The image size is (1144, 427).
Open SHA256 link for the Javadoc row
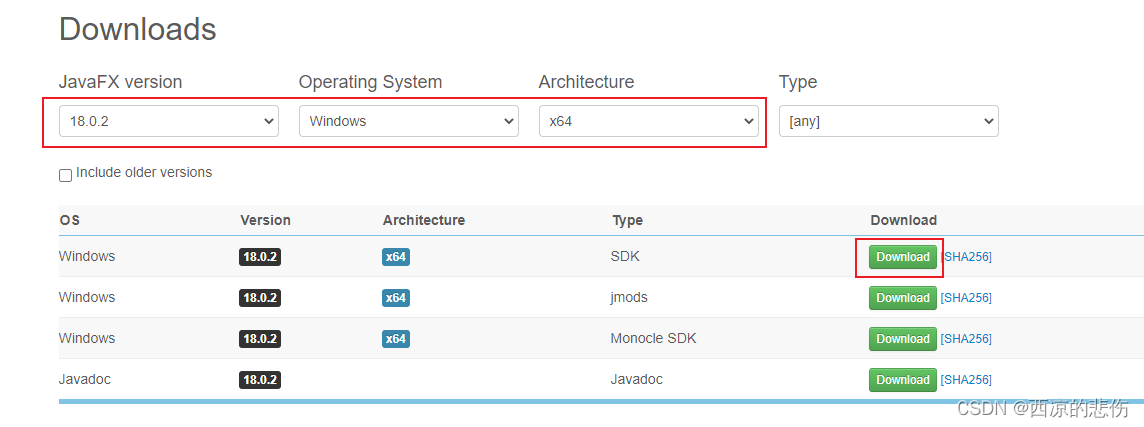click(x=966, y=380)
